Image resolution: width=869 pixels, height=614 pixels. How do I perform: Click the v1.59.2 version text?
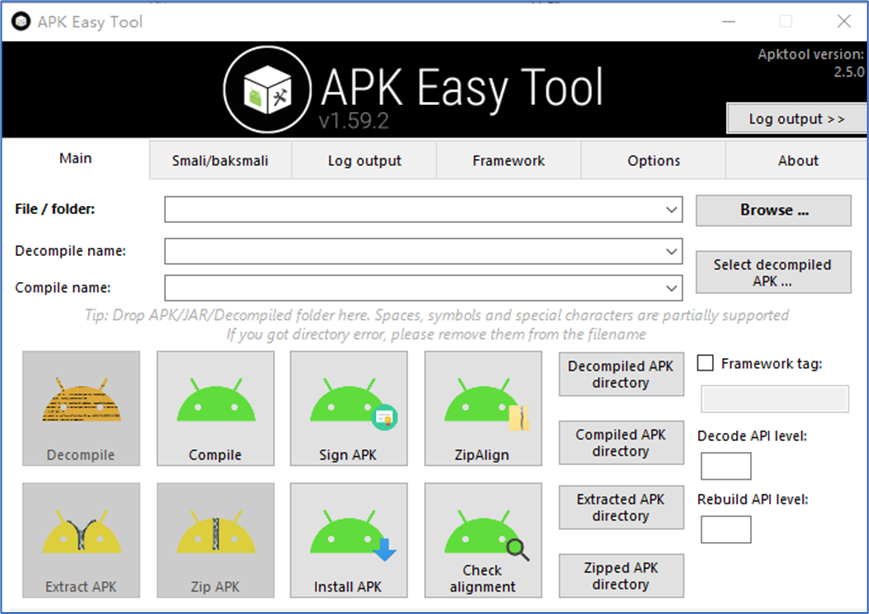[x=354, y=121]
